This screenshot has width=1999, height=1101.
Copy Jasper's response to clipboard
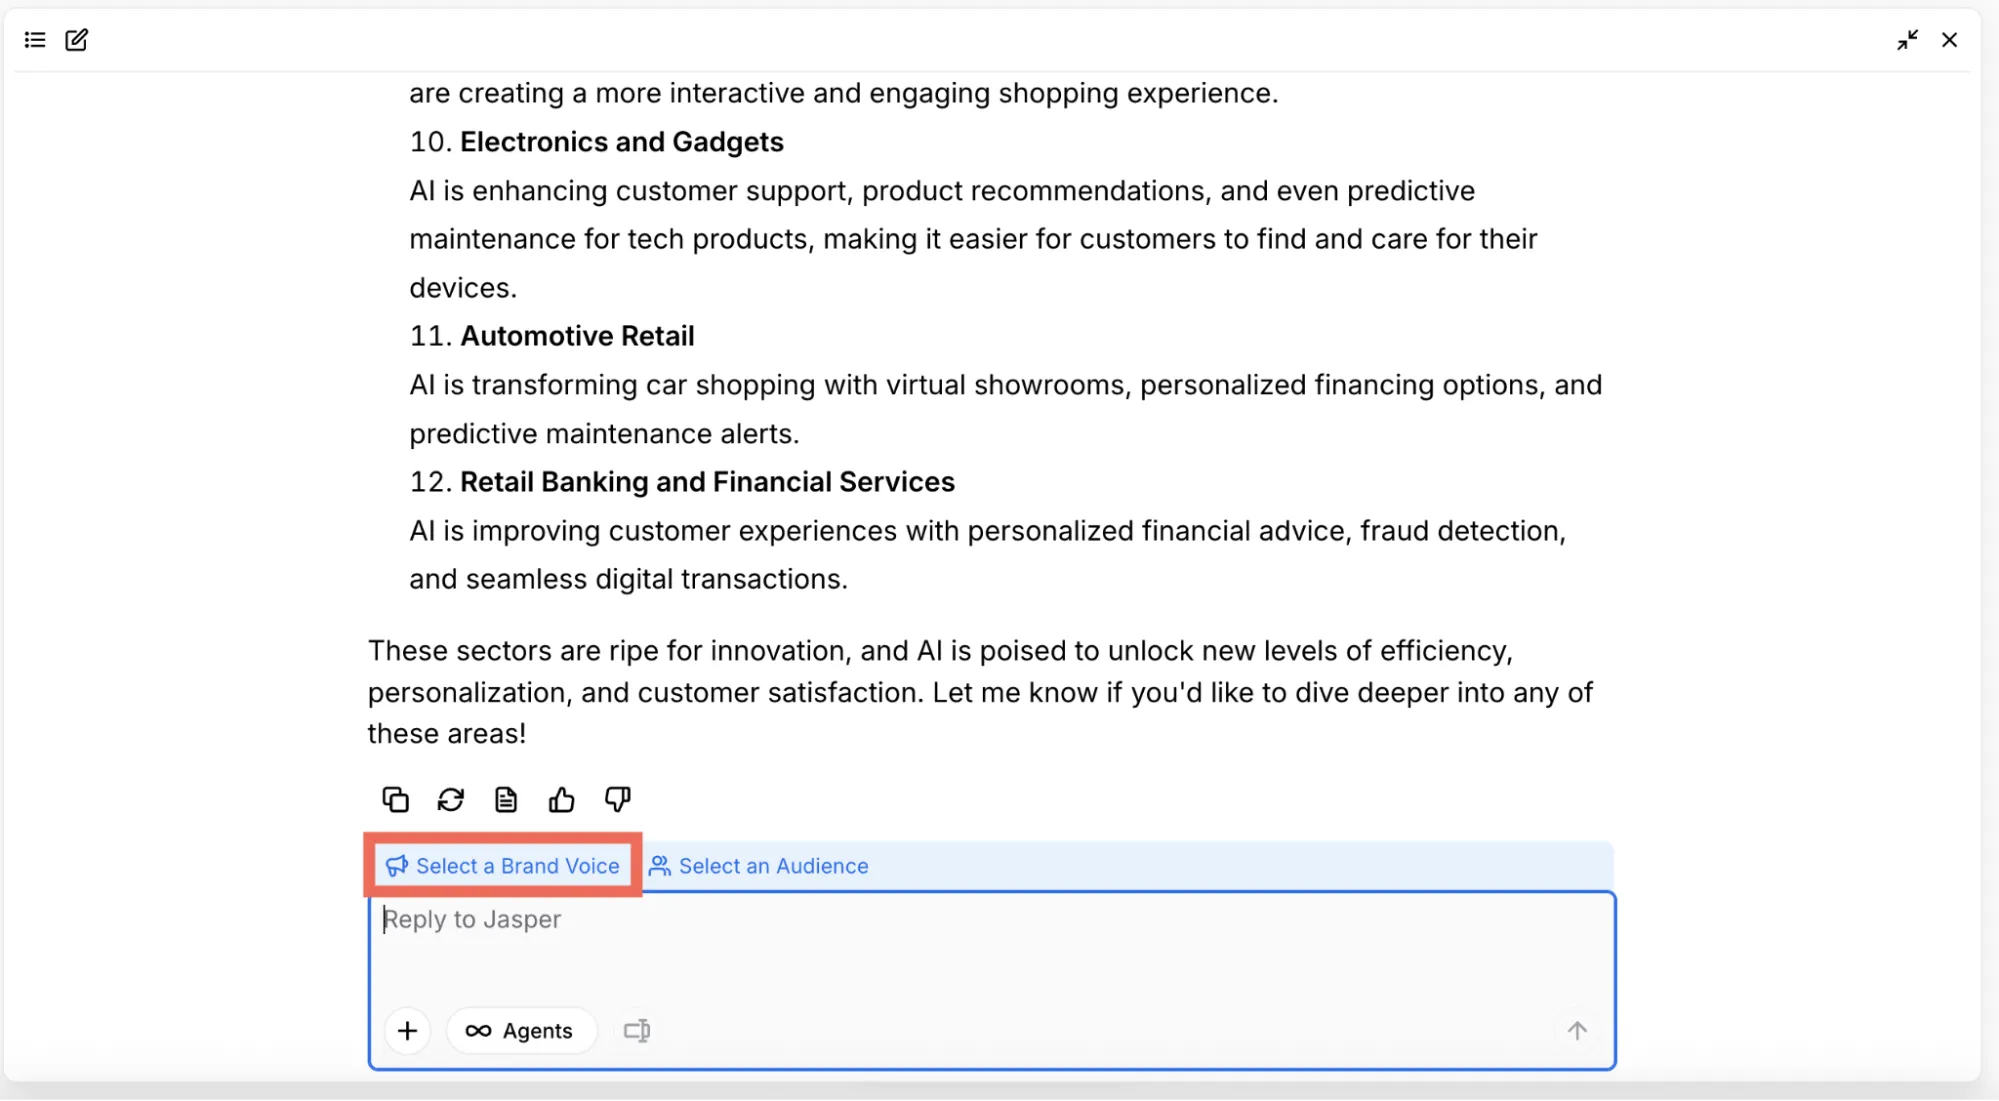coord(395,800)
